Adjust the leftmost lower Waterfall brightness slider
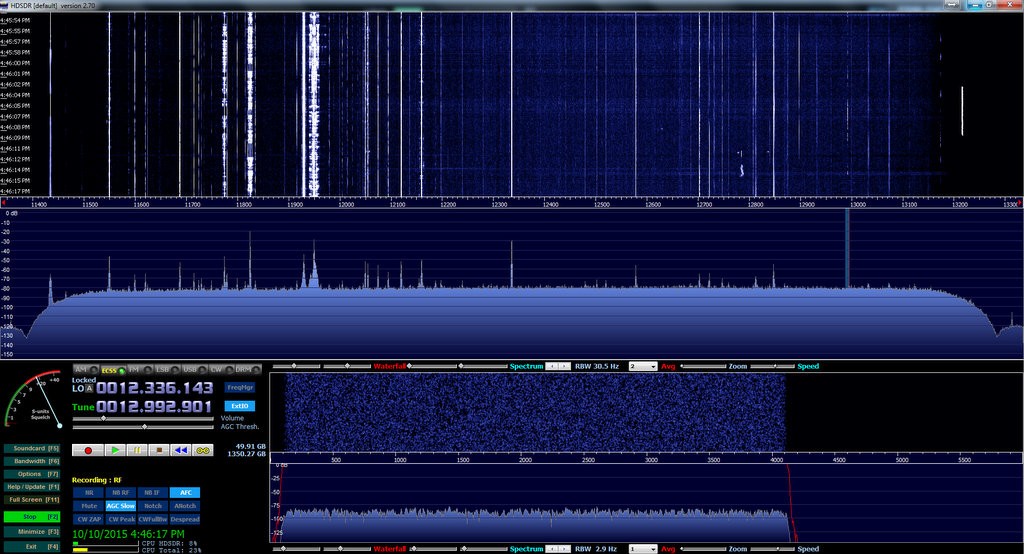This screenshot has width=1024, height=554. click(x=296, y=549)
